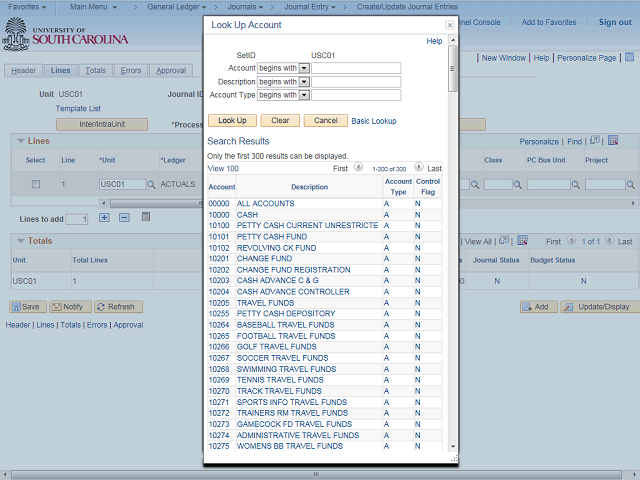Open Help link in lookup dialog
This screenshot has height=480, width=640.
click(x=434, y=41)
